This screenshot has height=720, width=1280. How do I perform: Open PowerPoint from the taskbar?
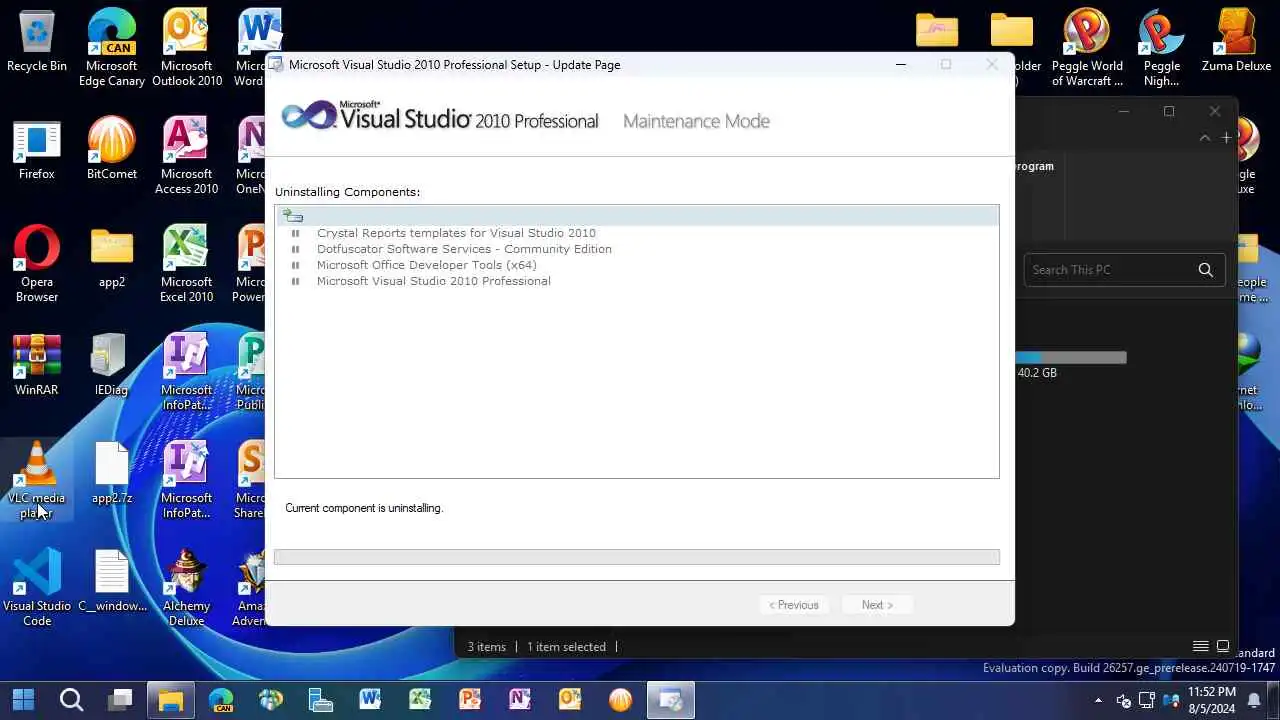coord(470,699)
